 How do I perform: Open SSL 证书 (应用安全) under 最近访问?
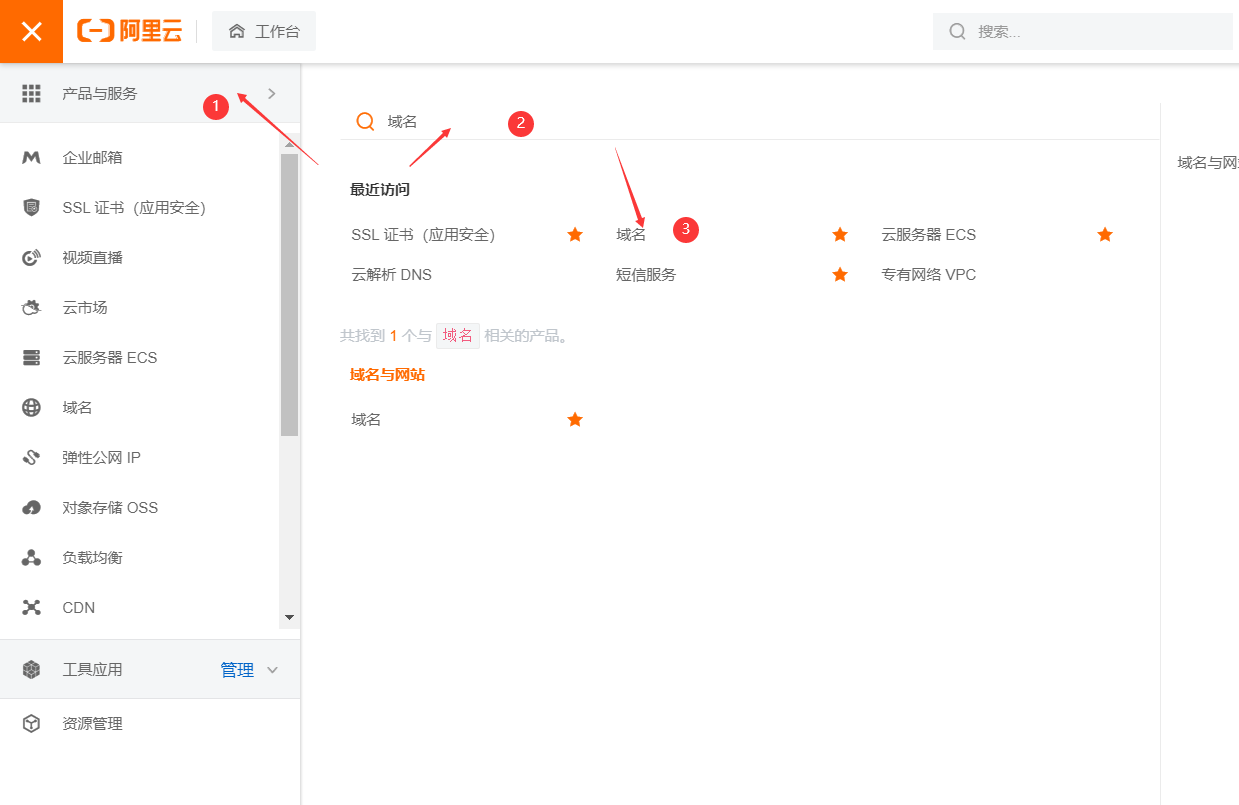point(423,235)
